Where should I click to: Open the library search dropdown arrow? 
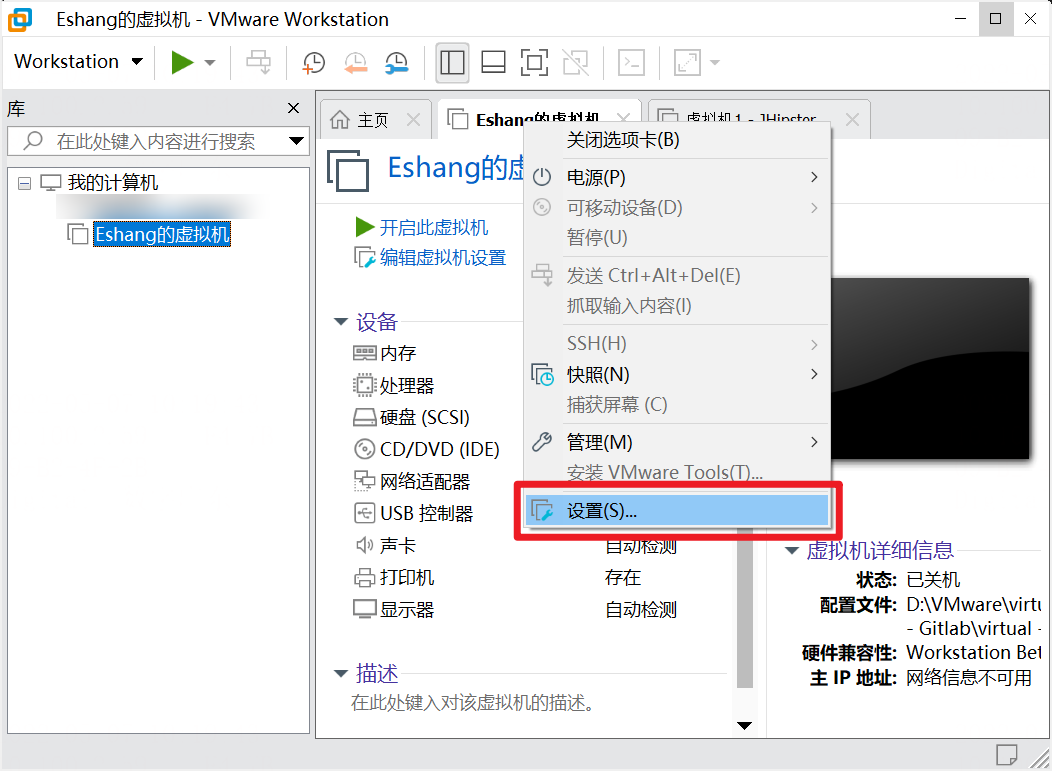point(296,141)
